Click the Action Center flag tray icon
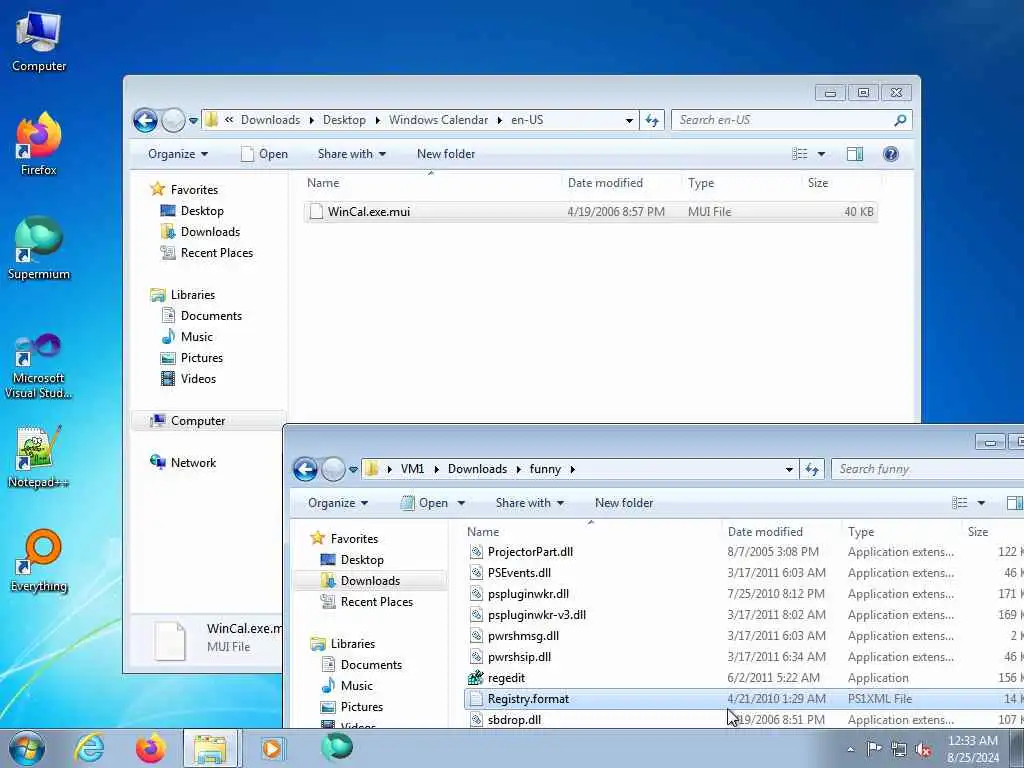 pyautogui.click(x=874, y=749)
